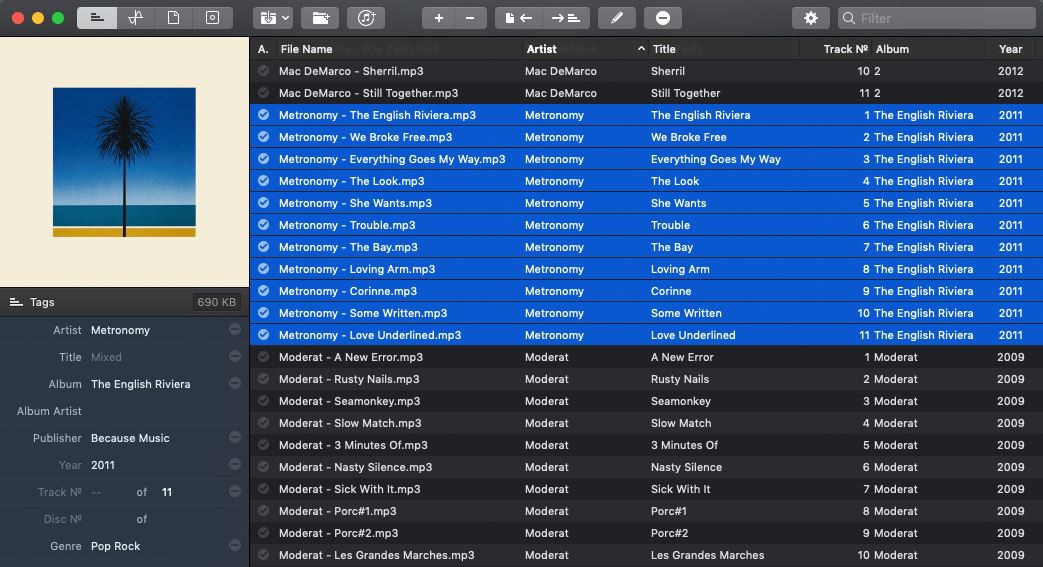Click the clear tags circle-minus toolbar icon
Image resolution: width=1043 pixels, height=567 pixels.
(663, 18)
